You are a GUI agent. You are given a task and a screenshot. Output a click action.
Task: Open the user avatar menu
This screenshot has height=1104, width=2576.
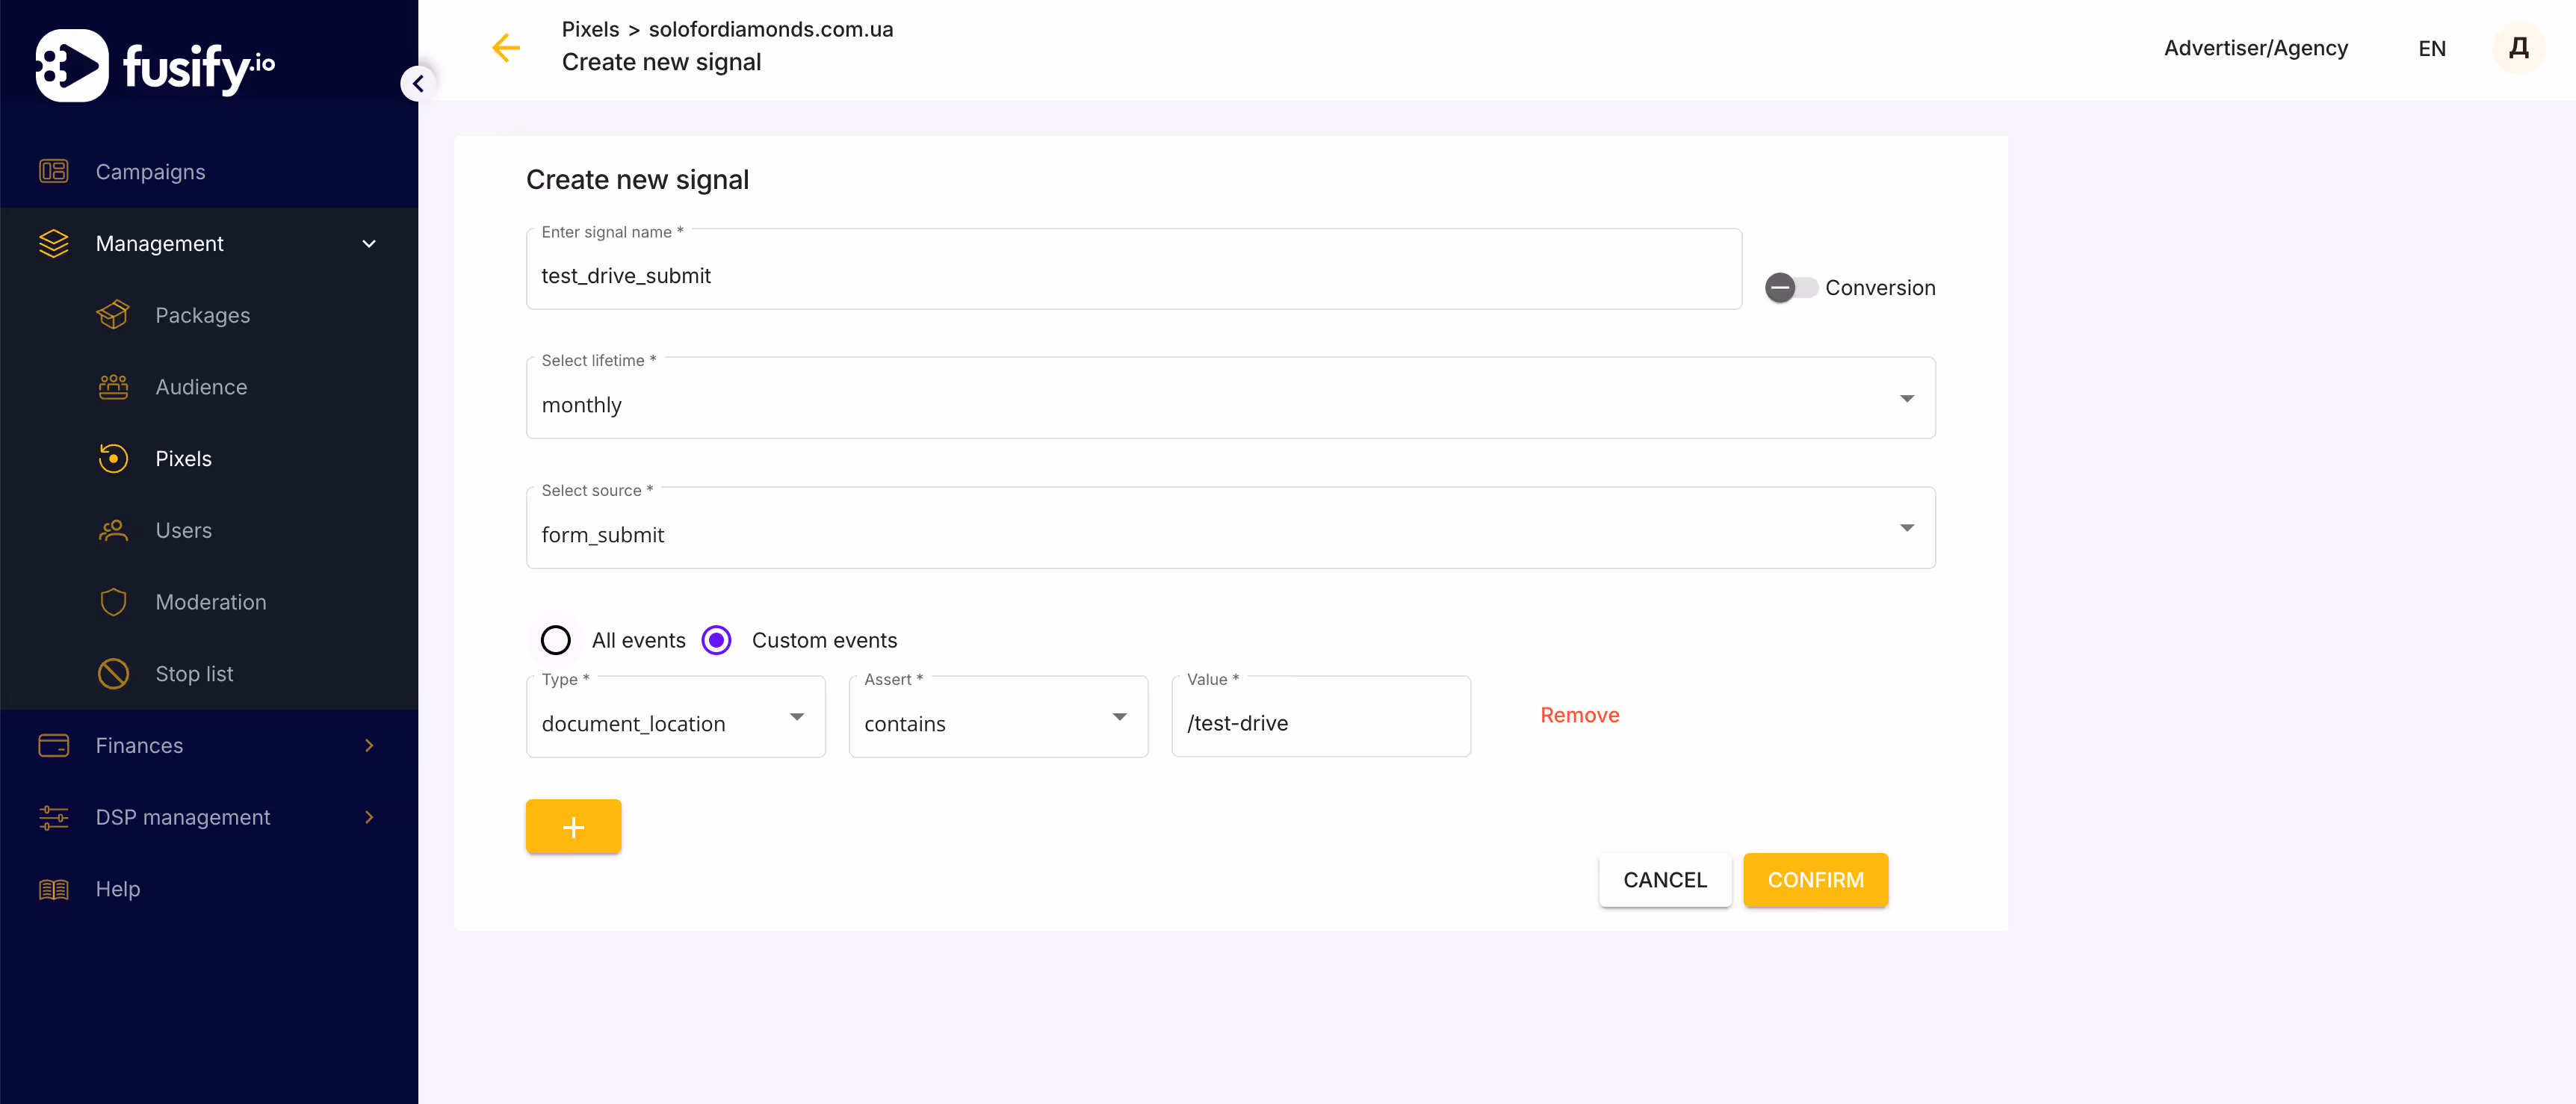2519,47
